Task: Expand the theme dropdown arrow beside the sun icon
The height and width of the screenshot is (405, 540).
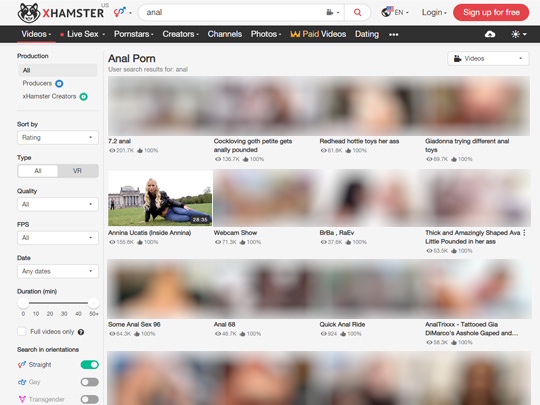Action: point(525,34)
